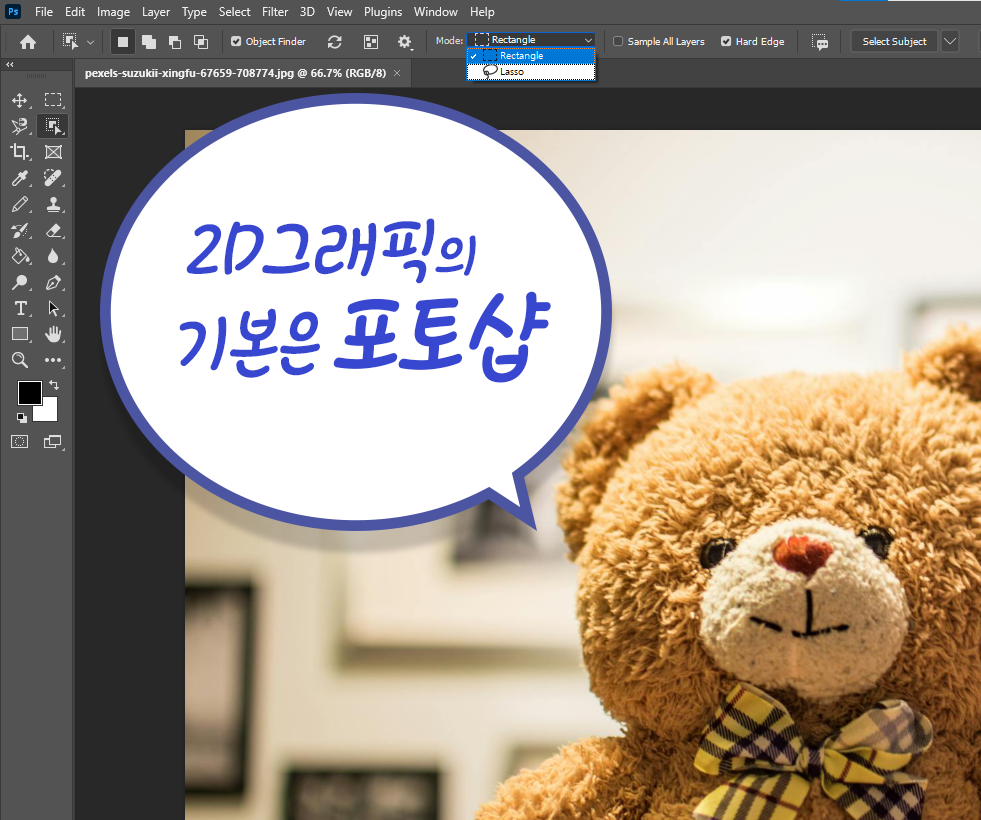Select the Lasso tool in toolbar

[19, 126]
